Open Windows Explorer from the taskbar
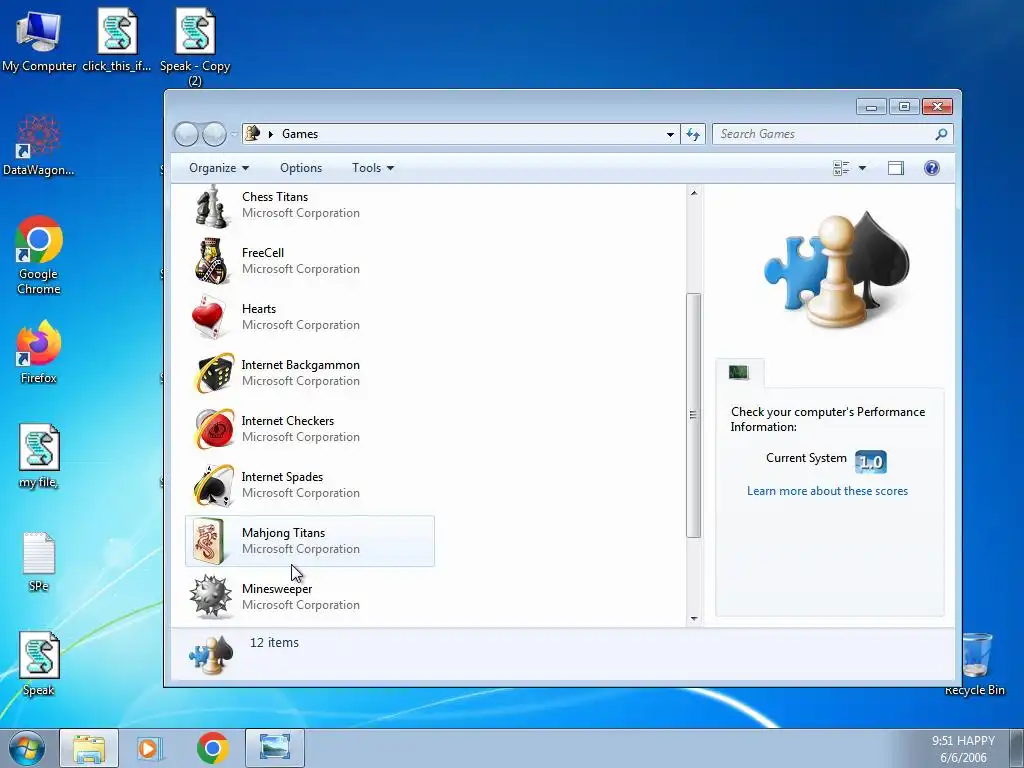This screenshot has width=1024, height=768. click(x=89, y=748)
